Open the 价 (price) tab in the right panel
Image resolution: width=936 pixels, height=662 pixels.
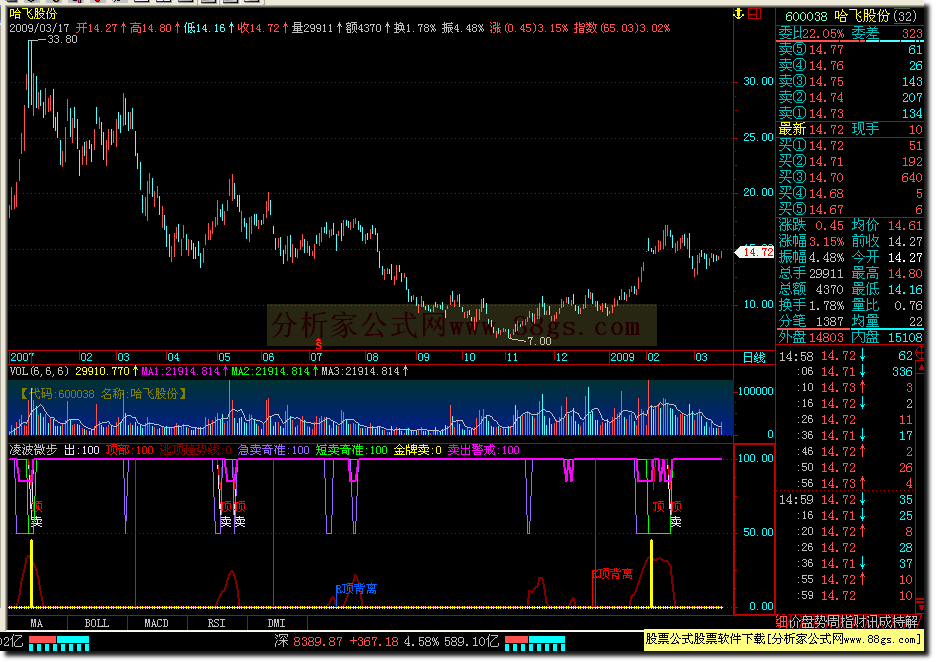(x=795, y=622)
